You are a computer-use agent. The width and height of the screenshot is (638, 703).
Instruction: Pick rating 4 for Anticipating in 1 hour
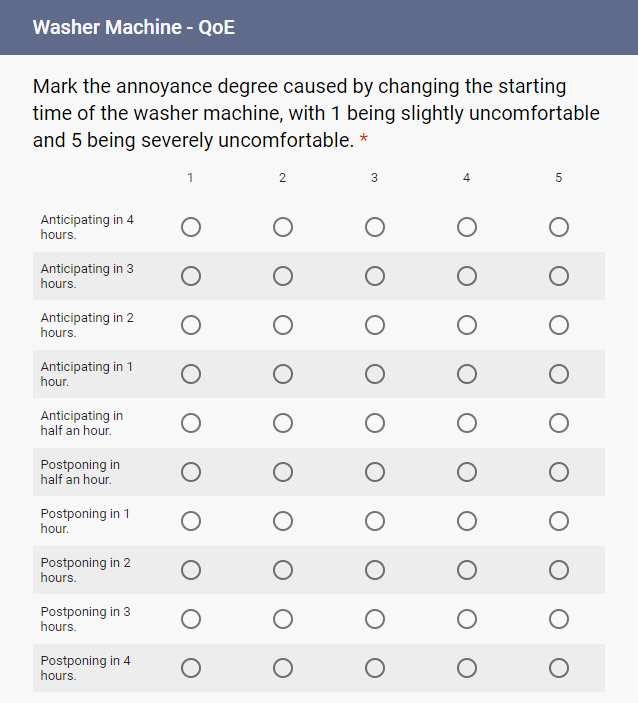[467, 374]
